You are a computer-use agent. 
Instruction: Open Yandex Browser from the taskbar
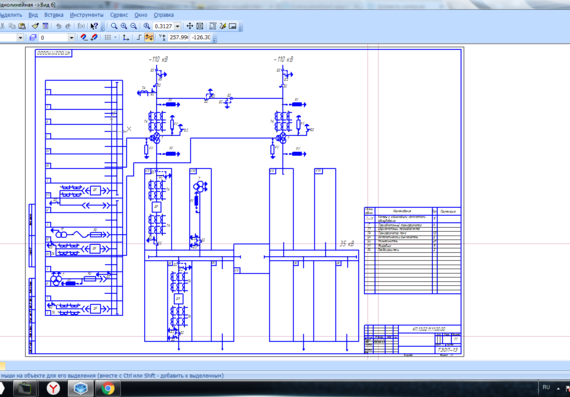point(53,389)
